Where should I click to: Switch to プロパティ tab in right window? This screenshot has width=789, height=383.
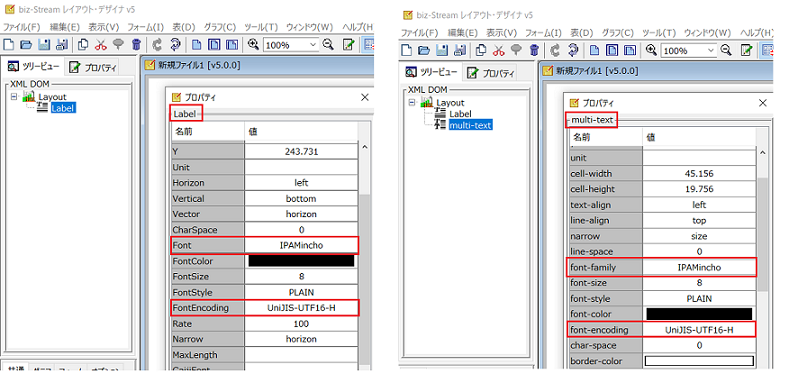point(491,73)
